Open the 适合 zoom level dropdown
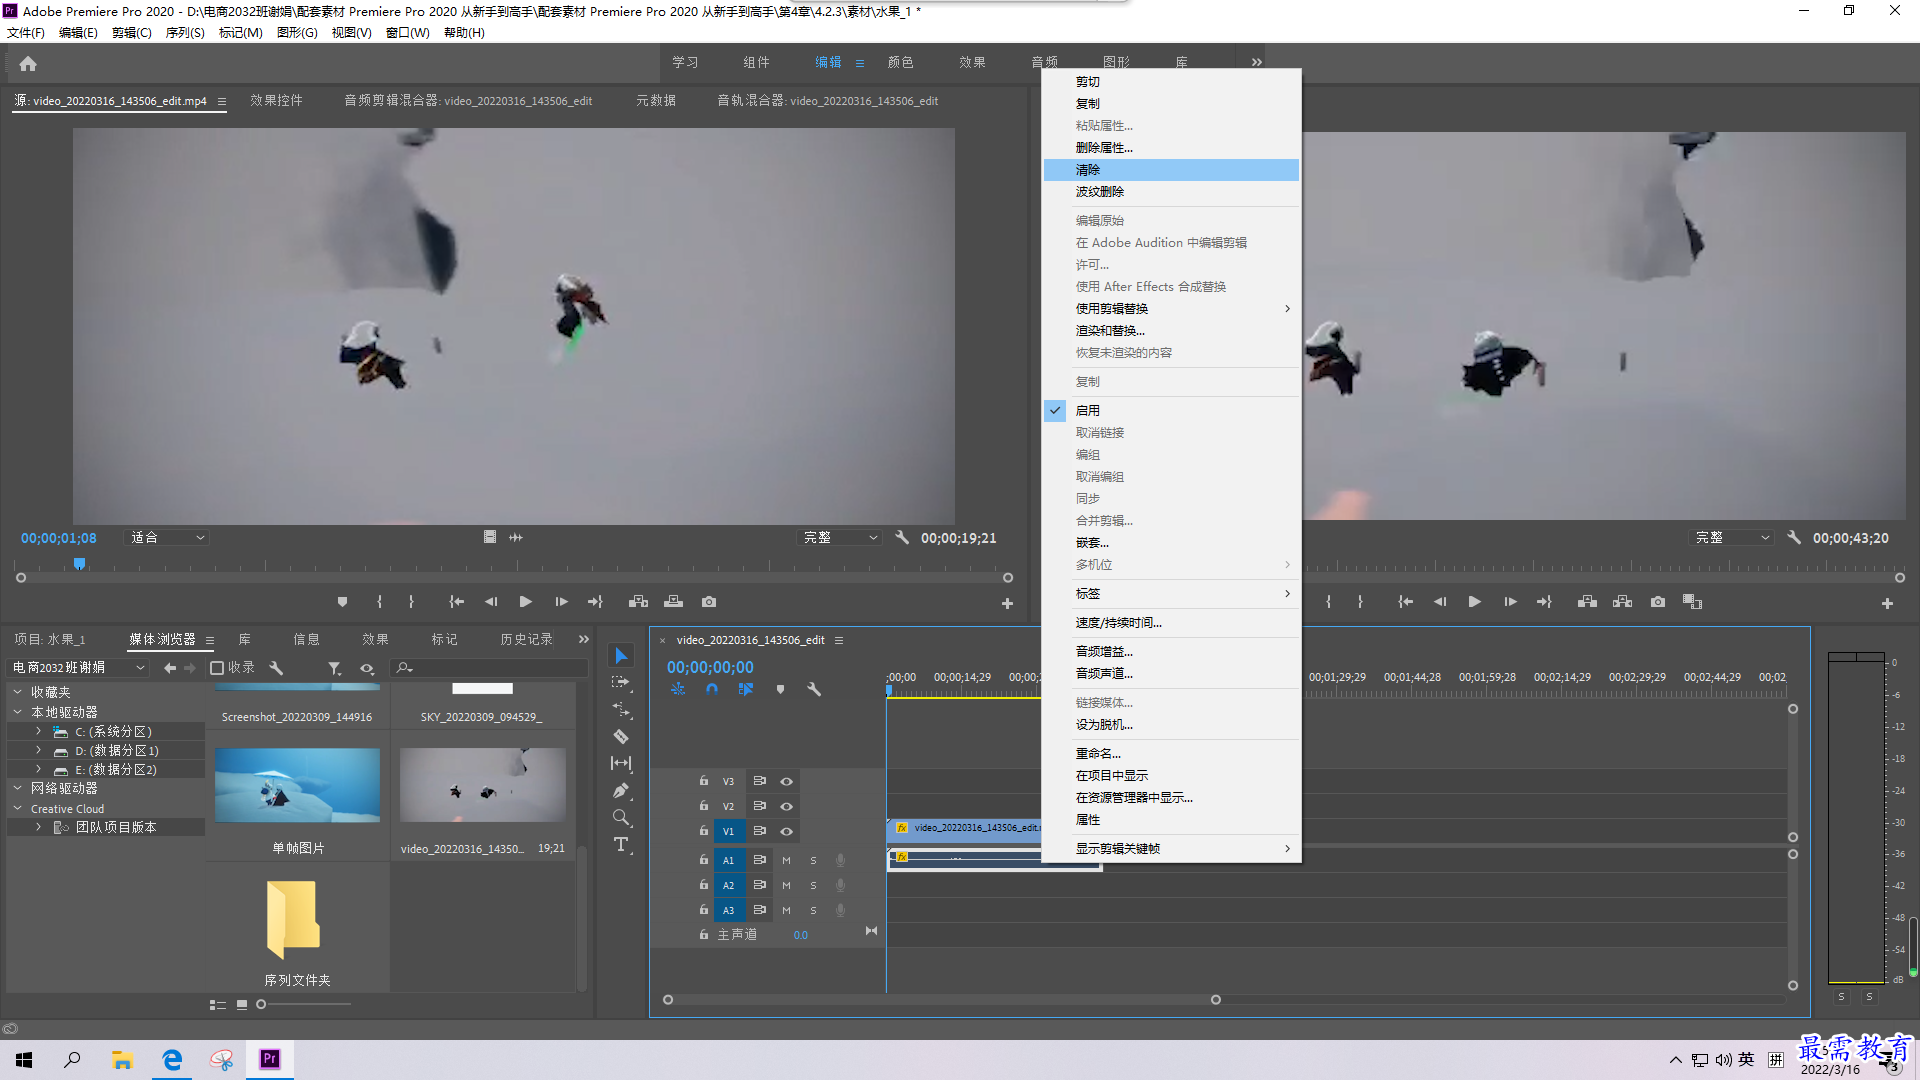This screenshot has height=1080, width=1920. point(167,538)
